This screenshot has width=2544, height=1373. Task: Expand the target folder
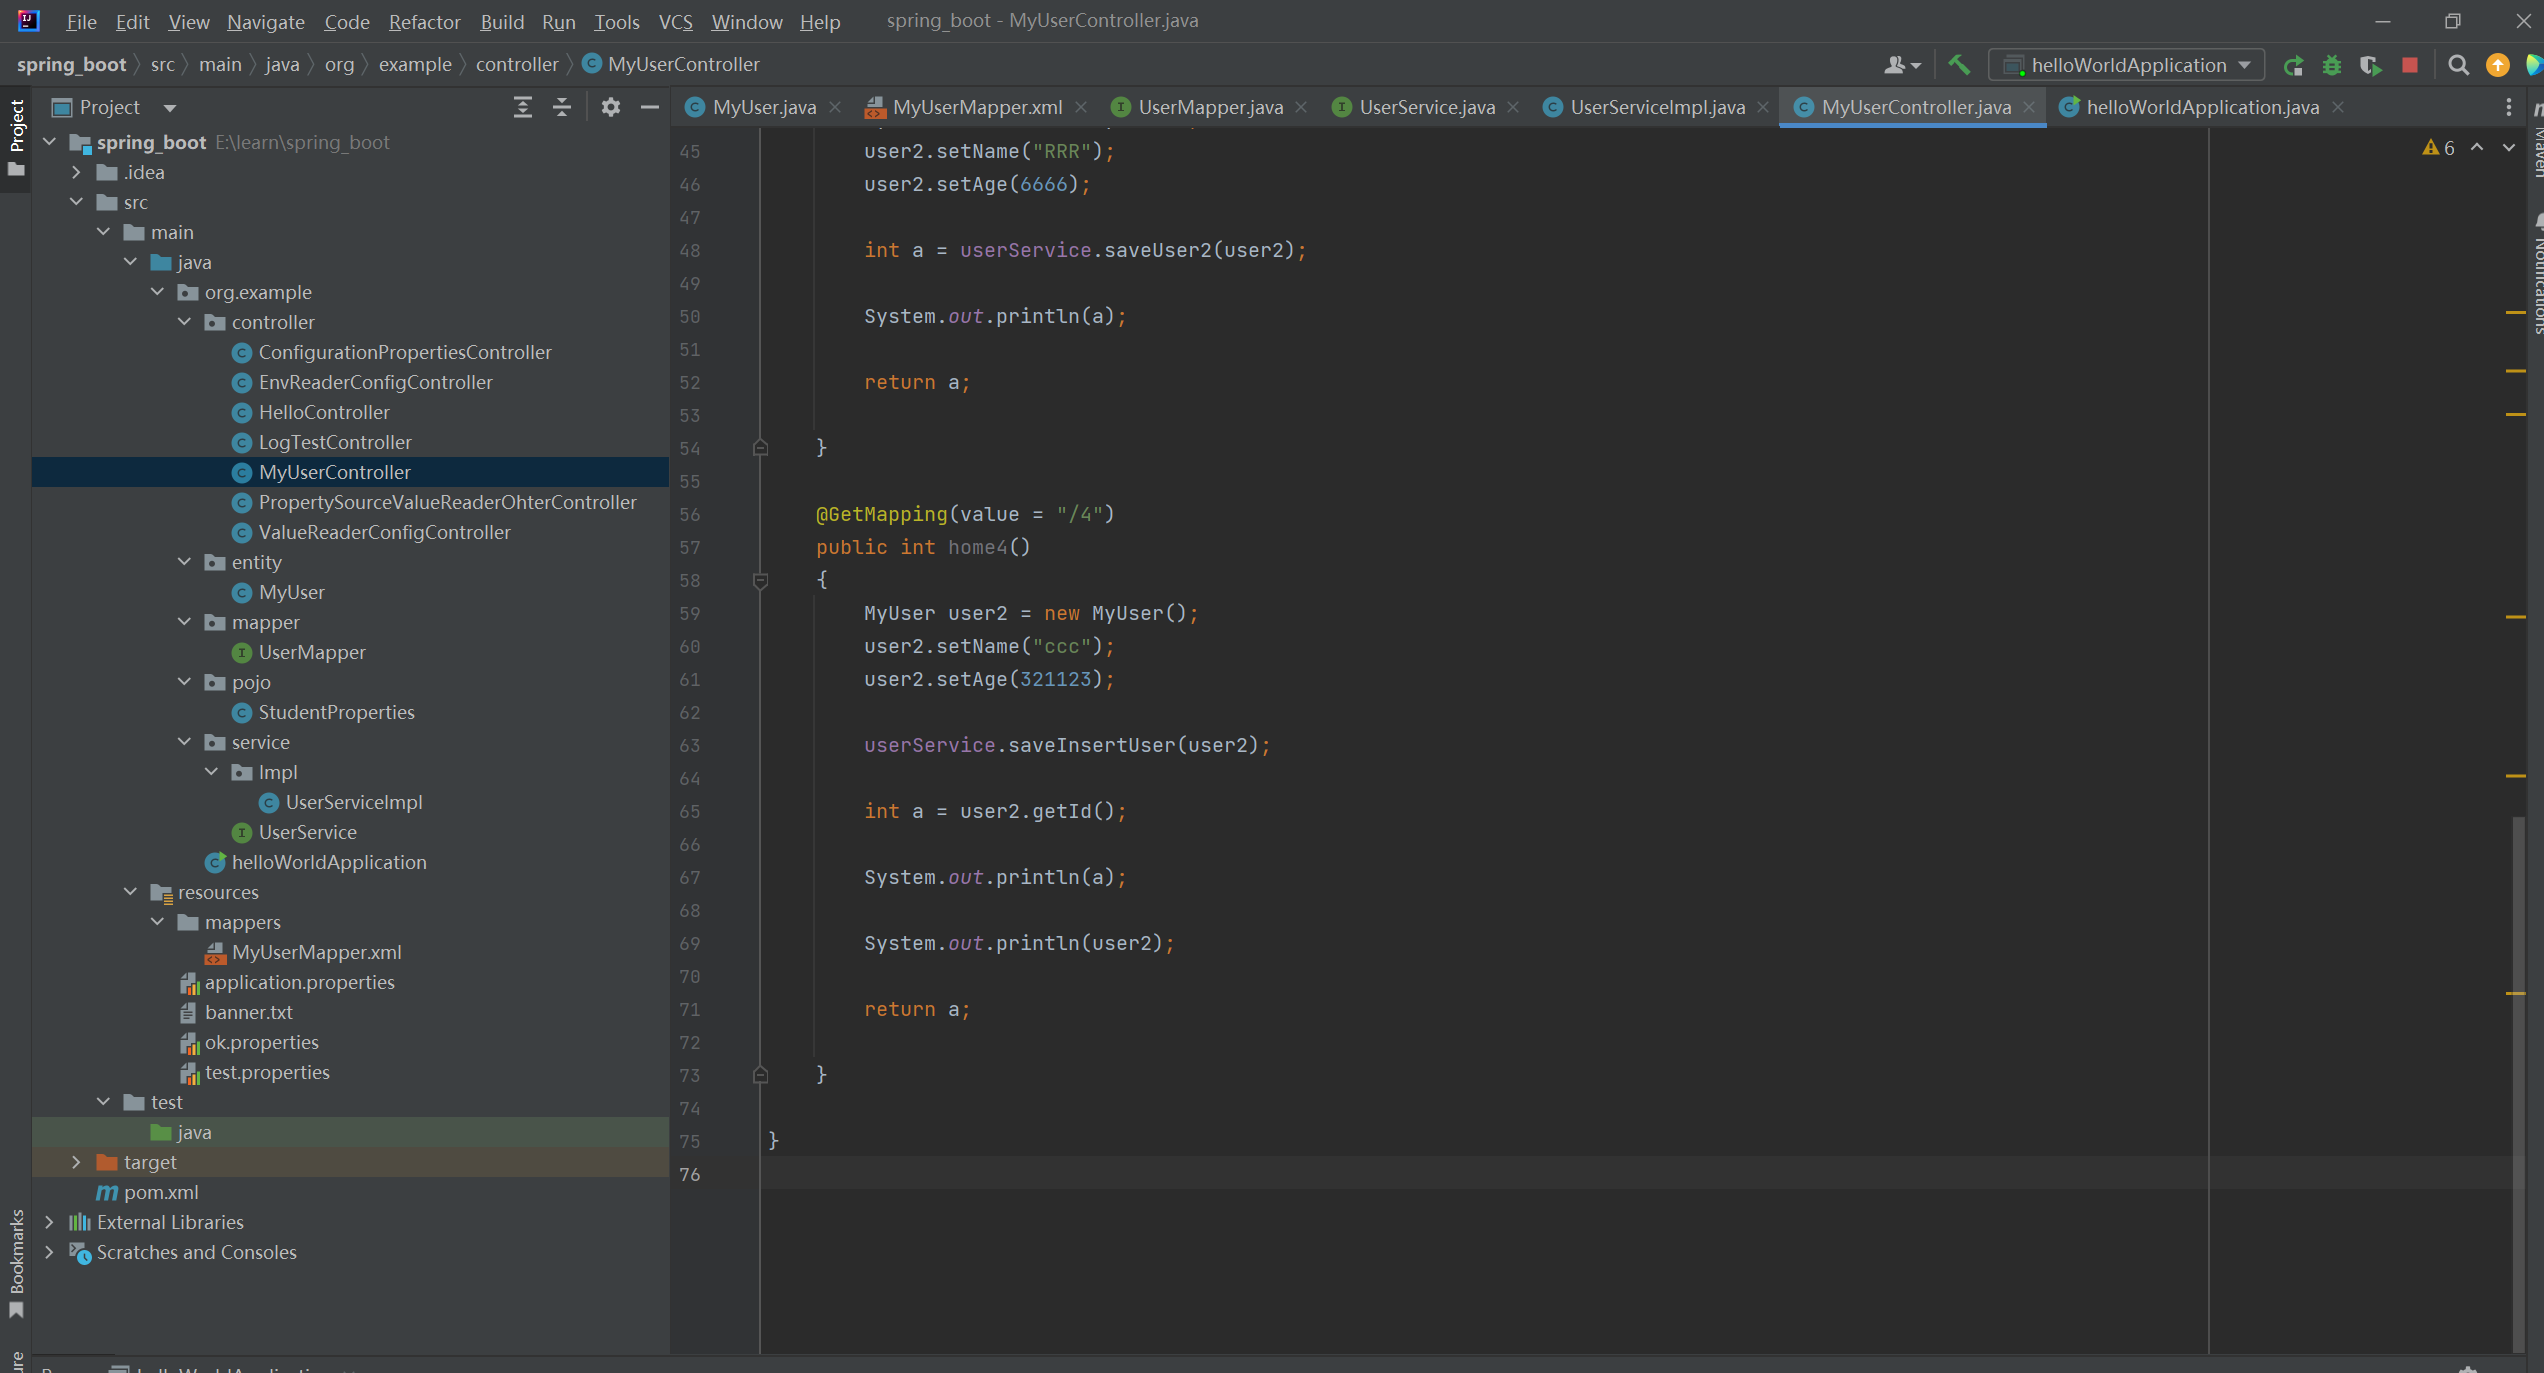pyautogui.click(x=76, y=1162)
